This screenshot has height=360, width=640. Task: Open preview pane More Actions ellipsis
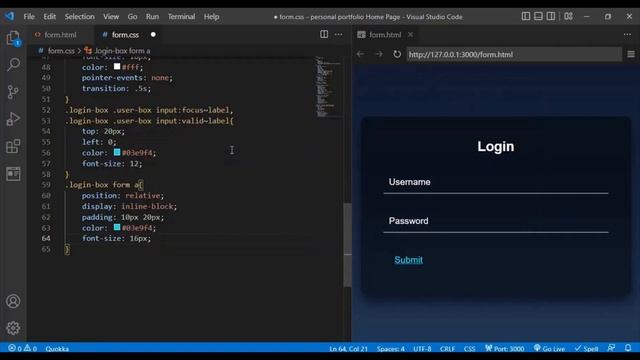coord(627,35)
